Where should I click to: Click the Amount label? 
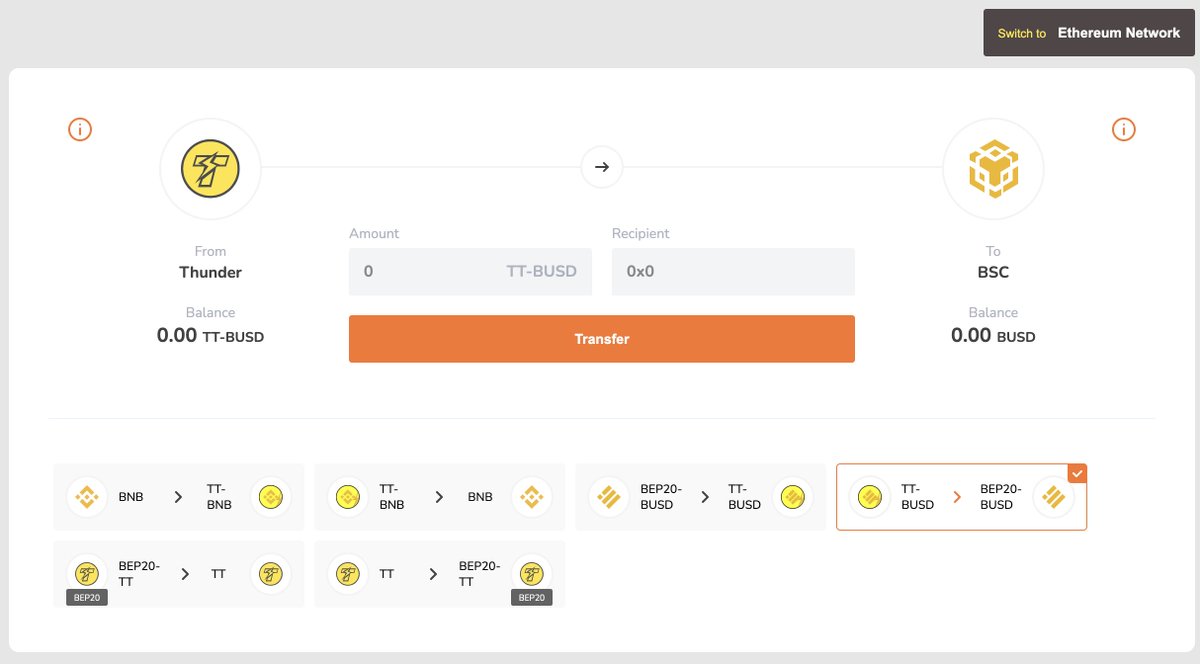(374, 233)
